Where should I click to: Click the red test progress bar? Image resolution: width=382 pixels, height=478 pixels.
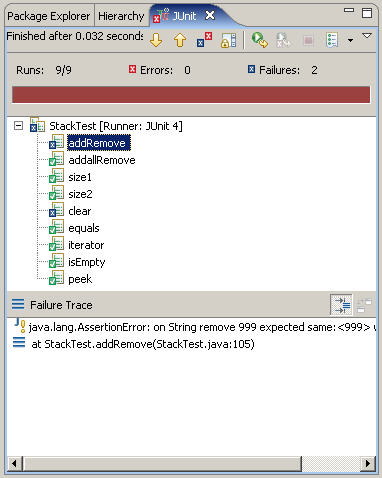coord(191,95)
